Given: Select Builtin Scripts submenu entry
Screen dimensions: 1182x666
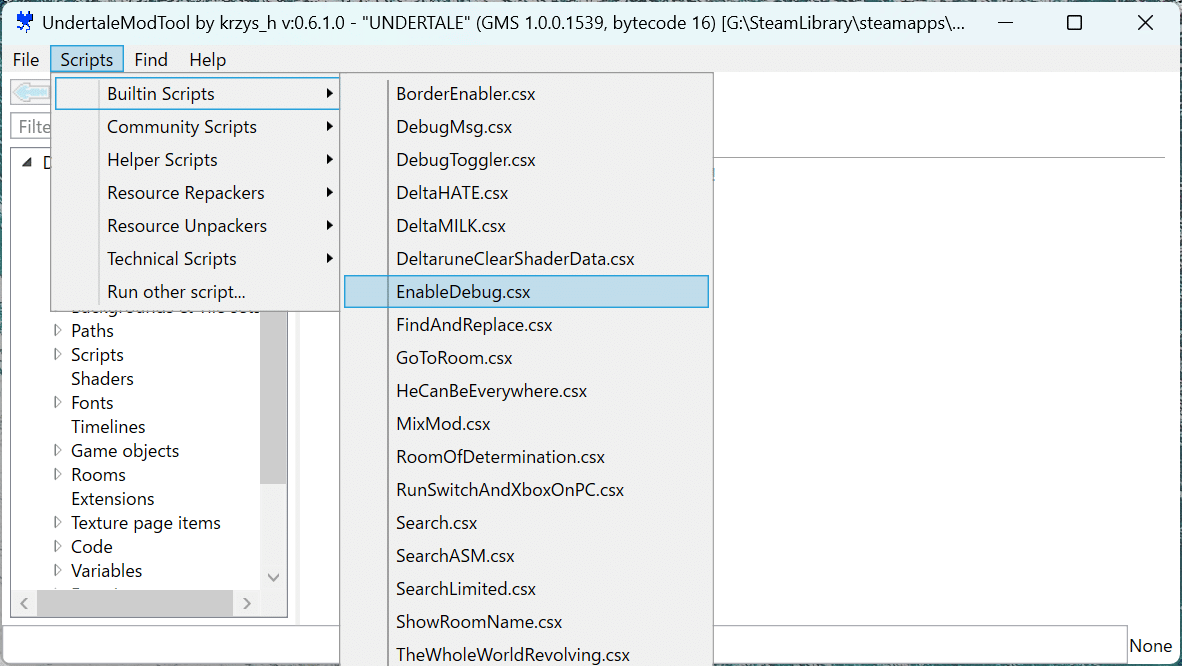Looking at the screenshot, I should (198, 94).
